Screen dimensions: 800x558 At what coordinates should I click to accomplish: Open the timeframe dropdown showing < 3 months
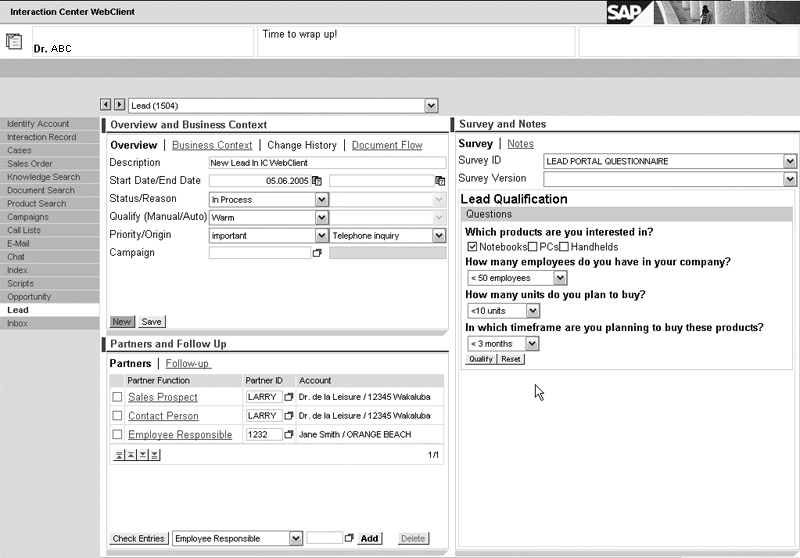[532, 344]
